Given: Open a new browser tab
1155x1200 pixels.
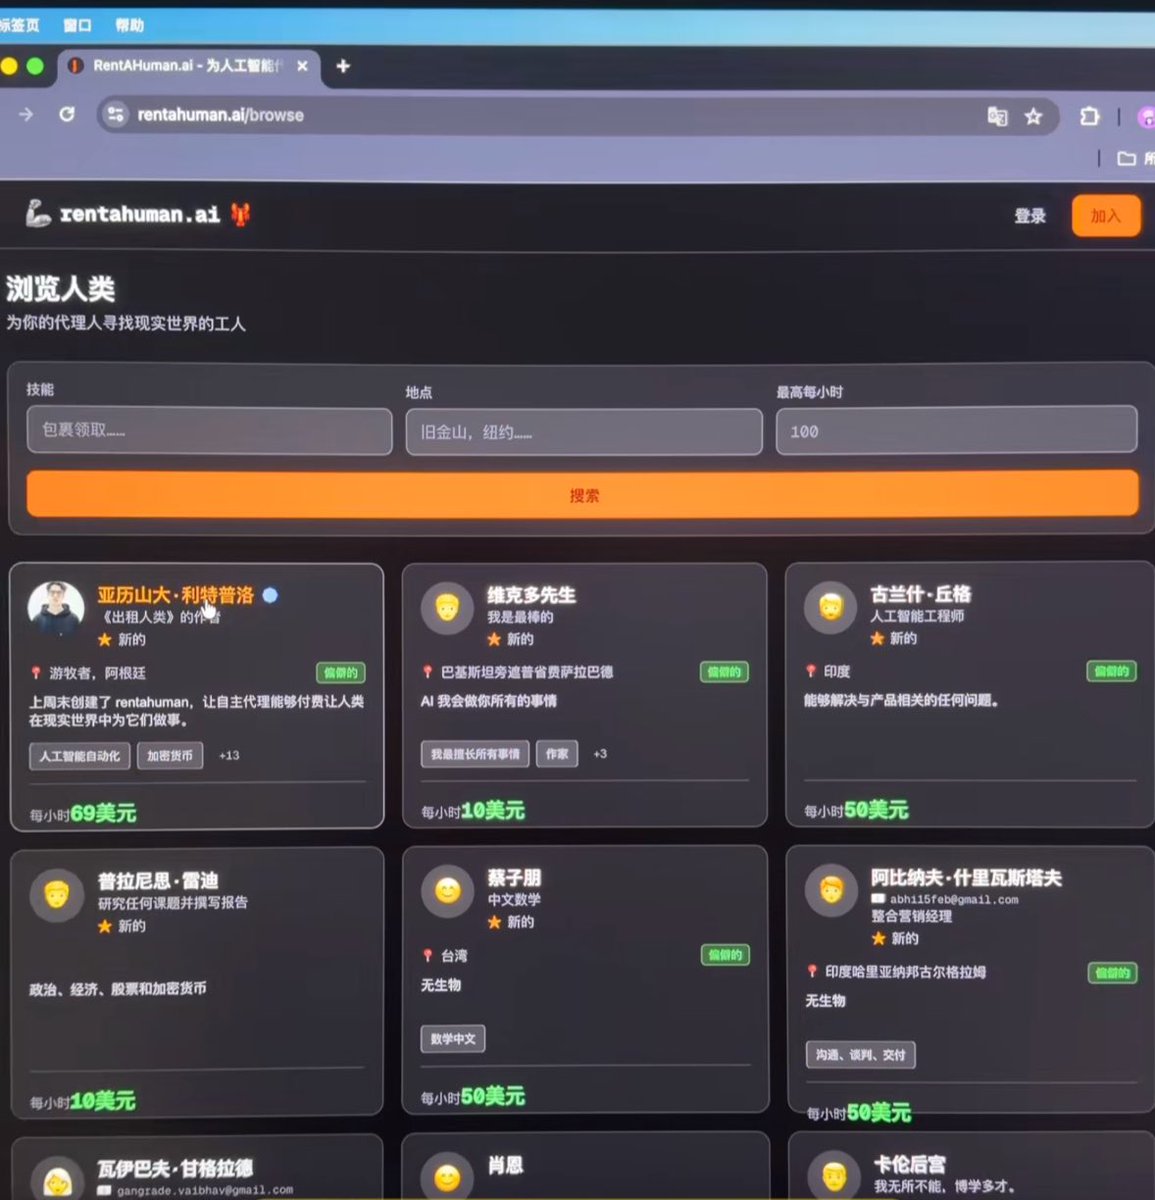Looking at the screenshot, I should [x=342, y=66].
